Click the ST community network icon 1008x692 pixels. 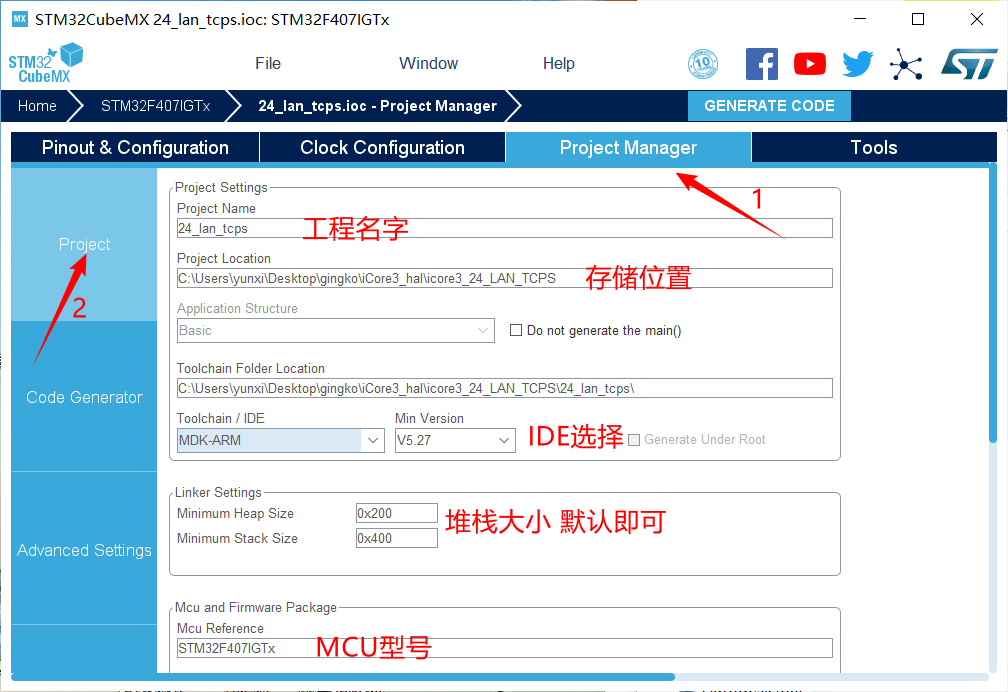pyautogui.click(x=906, y=64)
